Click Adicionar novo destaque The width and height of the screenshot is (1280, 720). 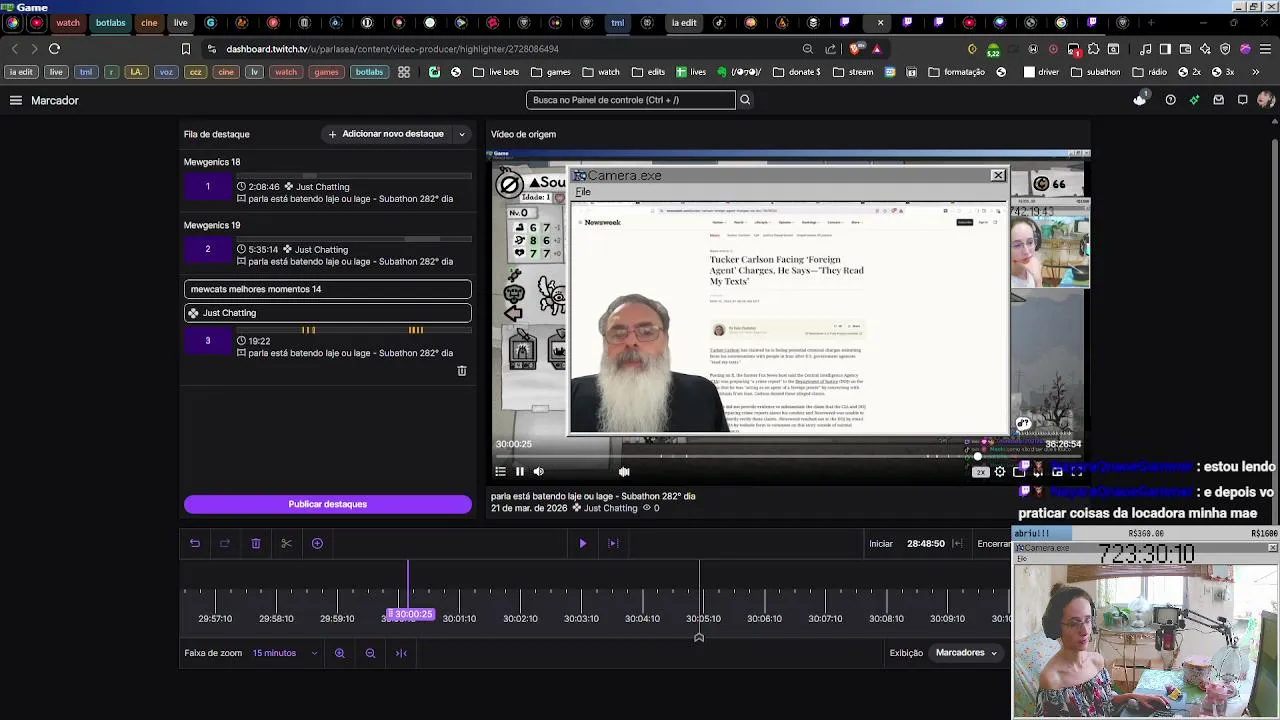point(386,134)
